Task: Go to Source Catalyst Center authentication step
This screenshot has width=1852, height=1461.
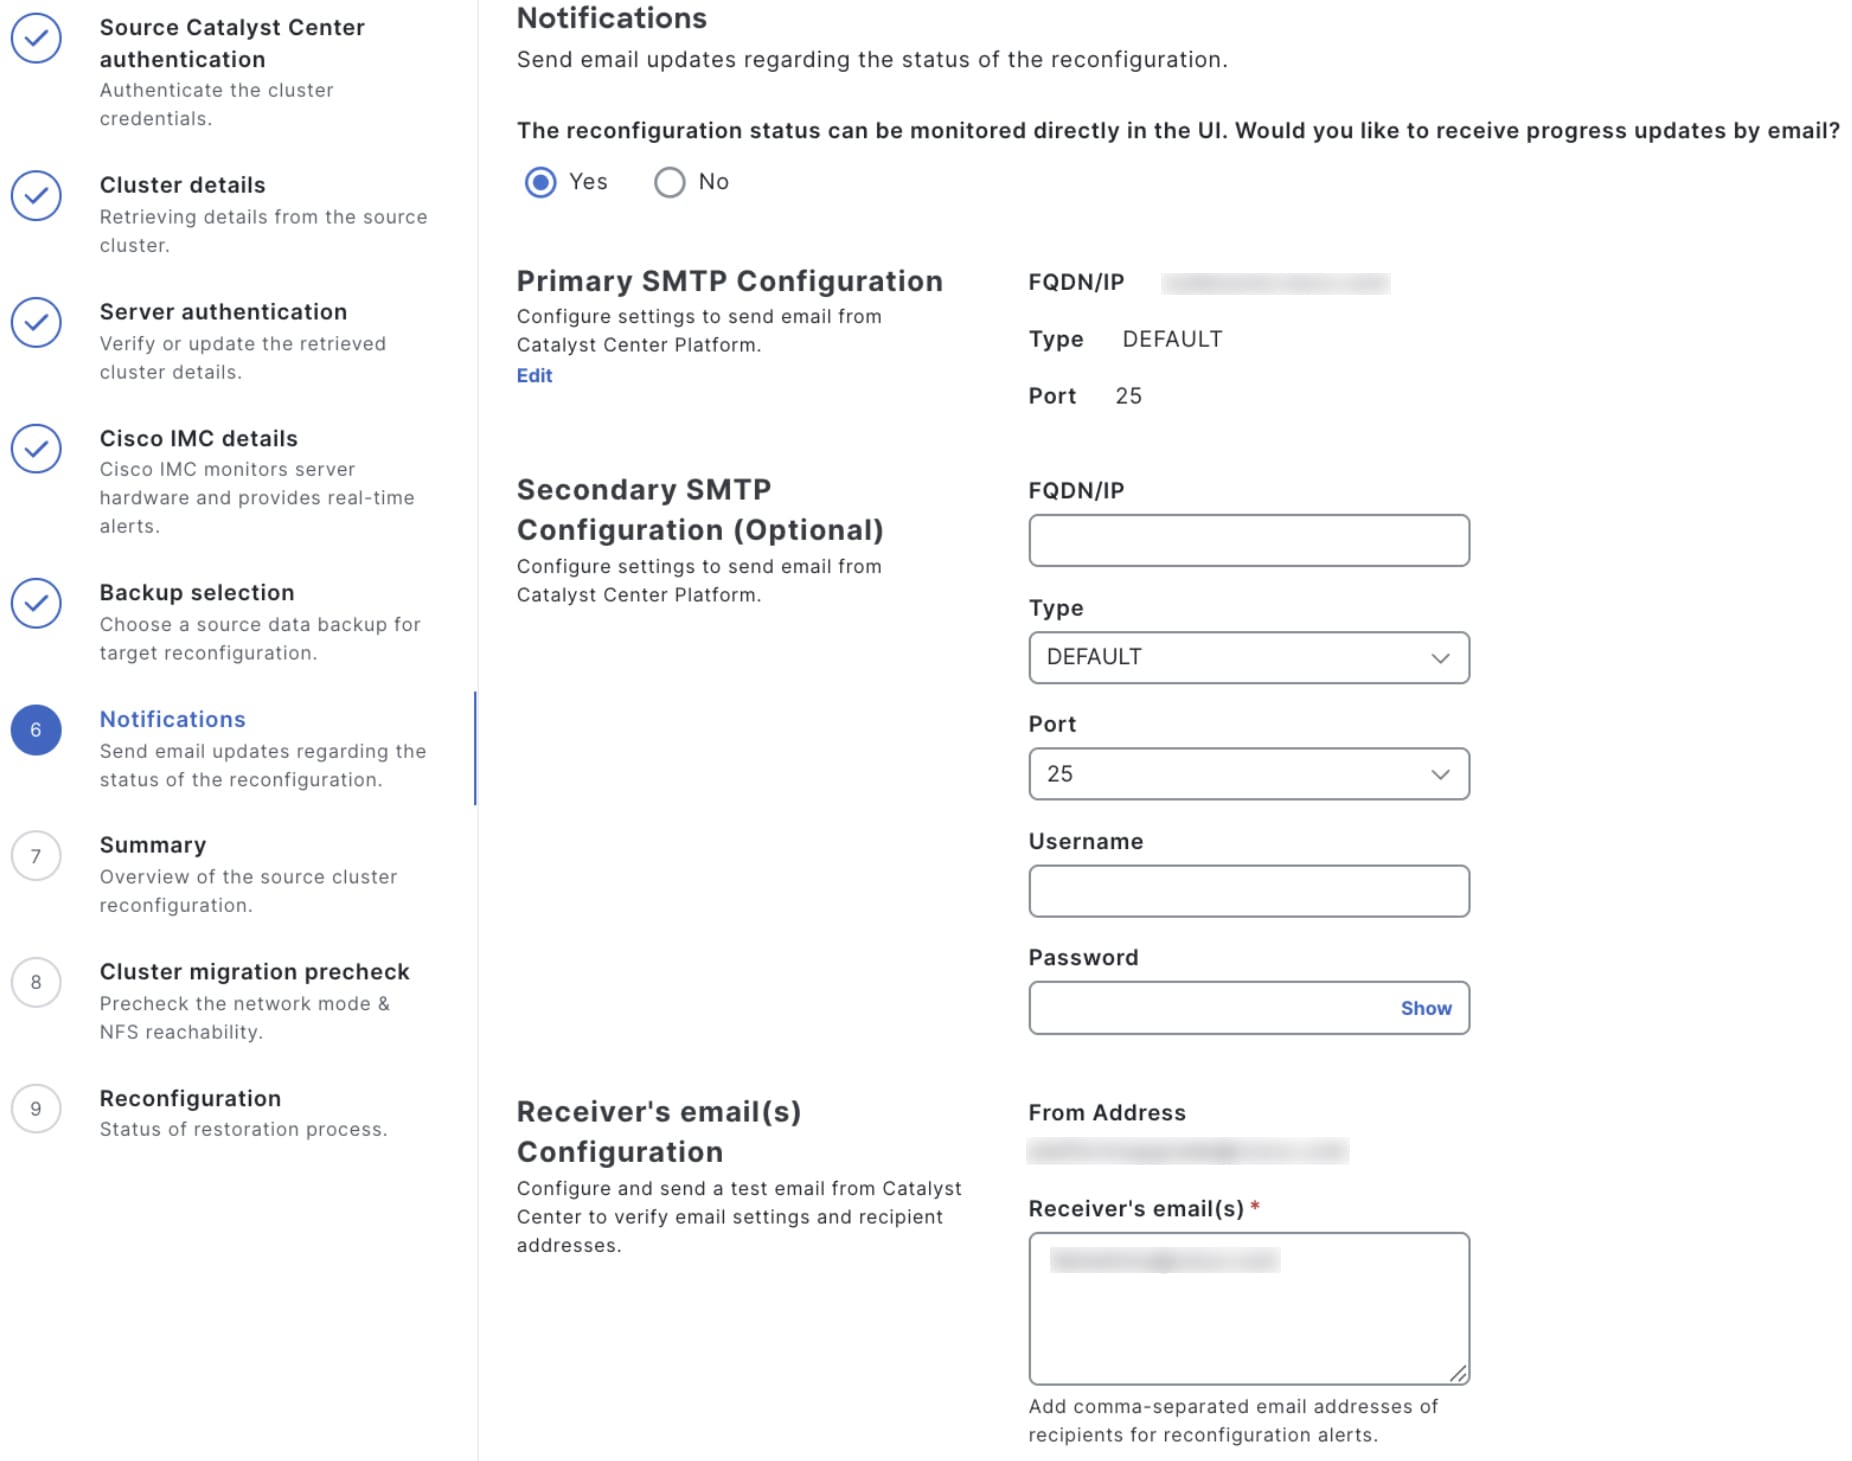Action: click(x=232, y=43)
